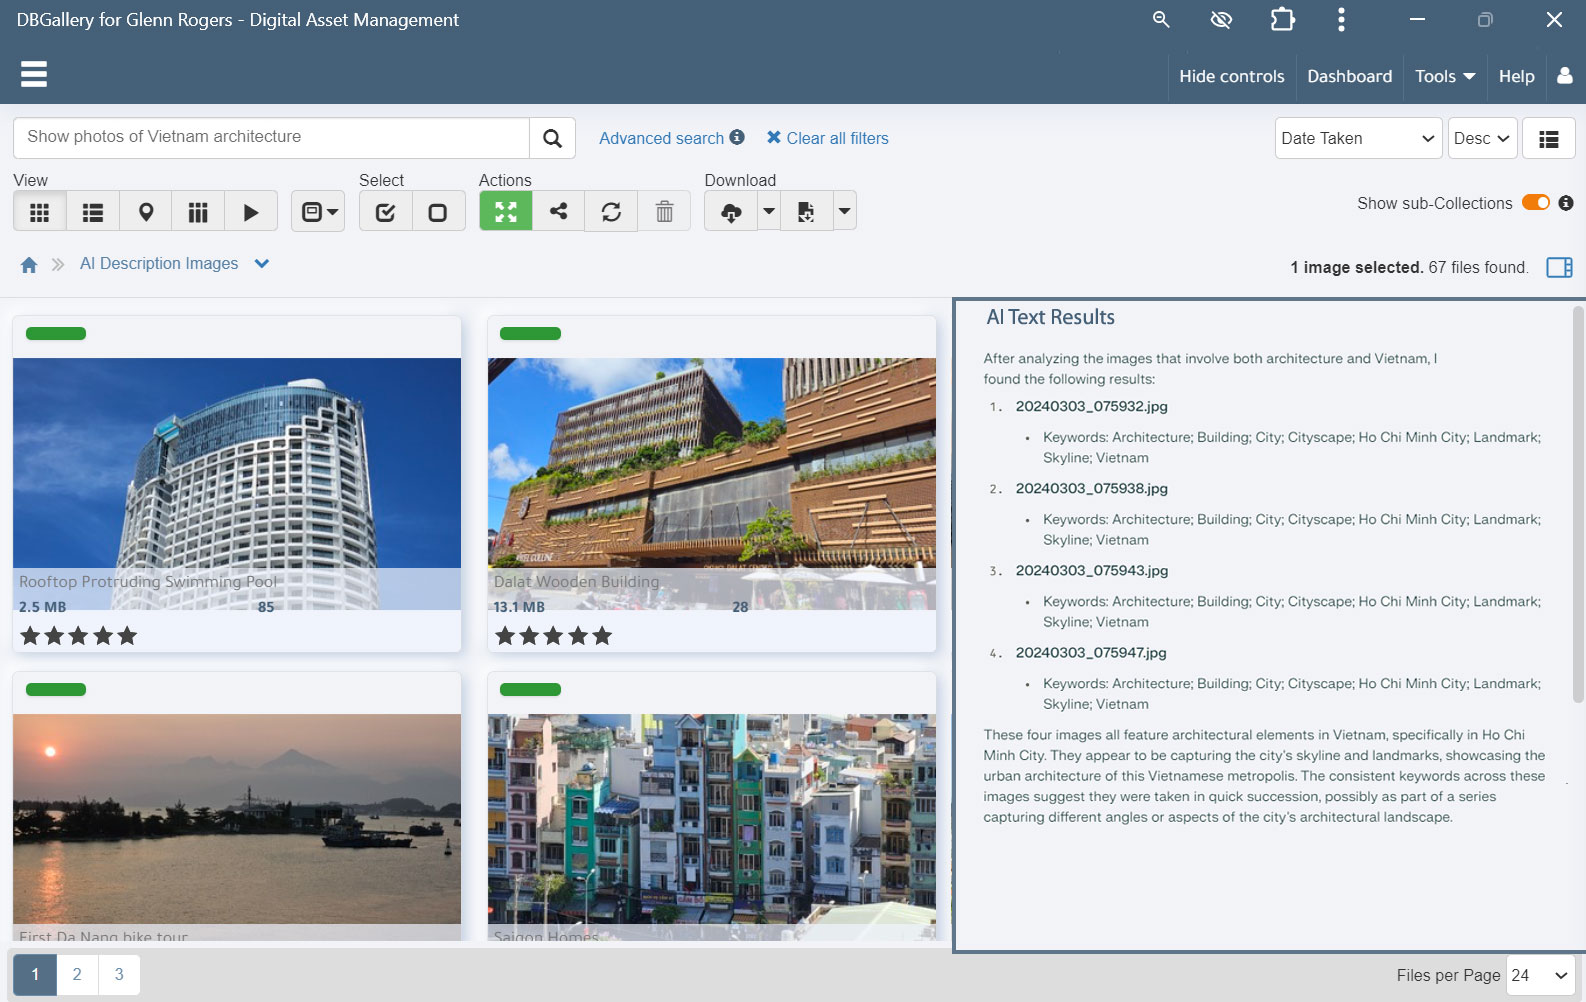
Task: Switch to list view
Action: (x=93, y=212)
